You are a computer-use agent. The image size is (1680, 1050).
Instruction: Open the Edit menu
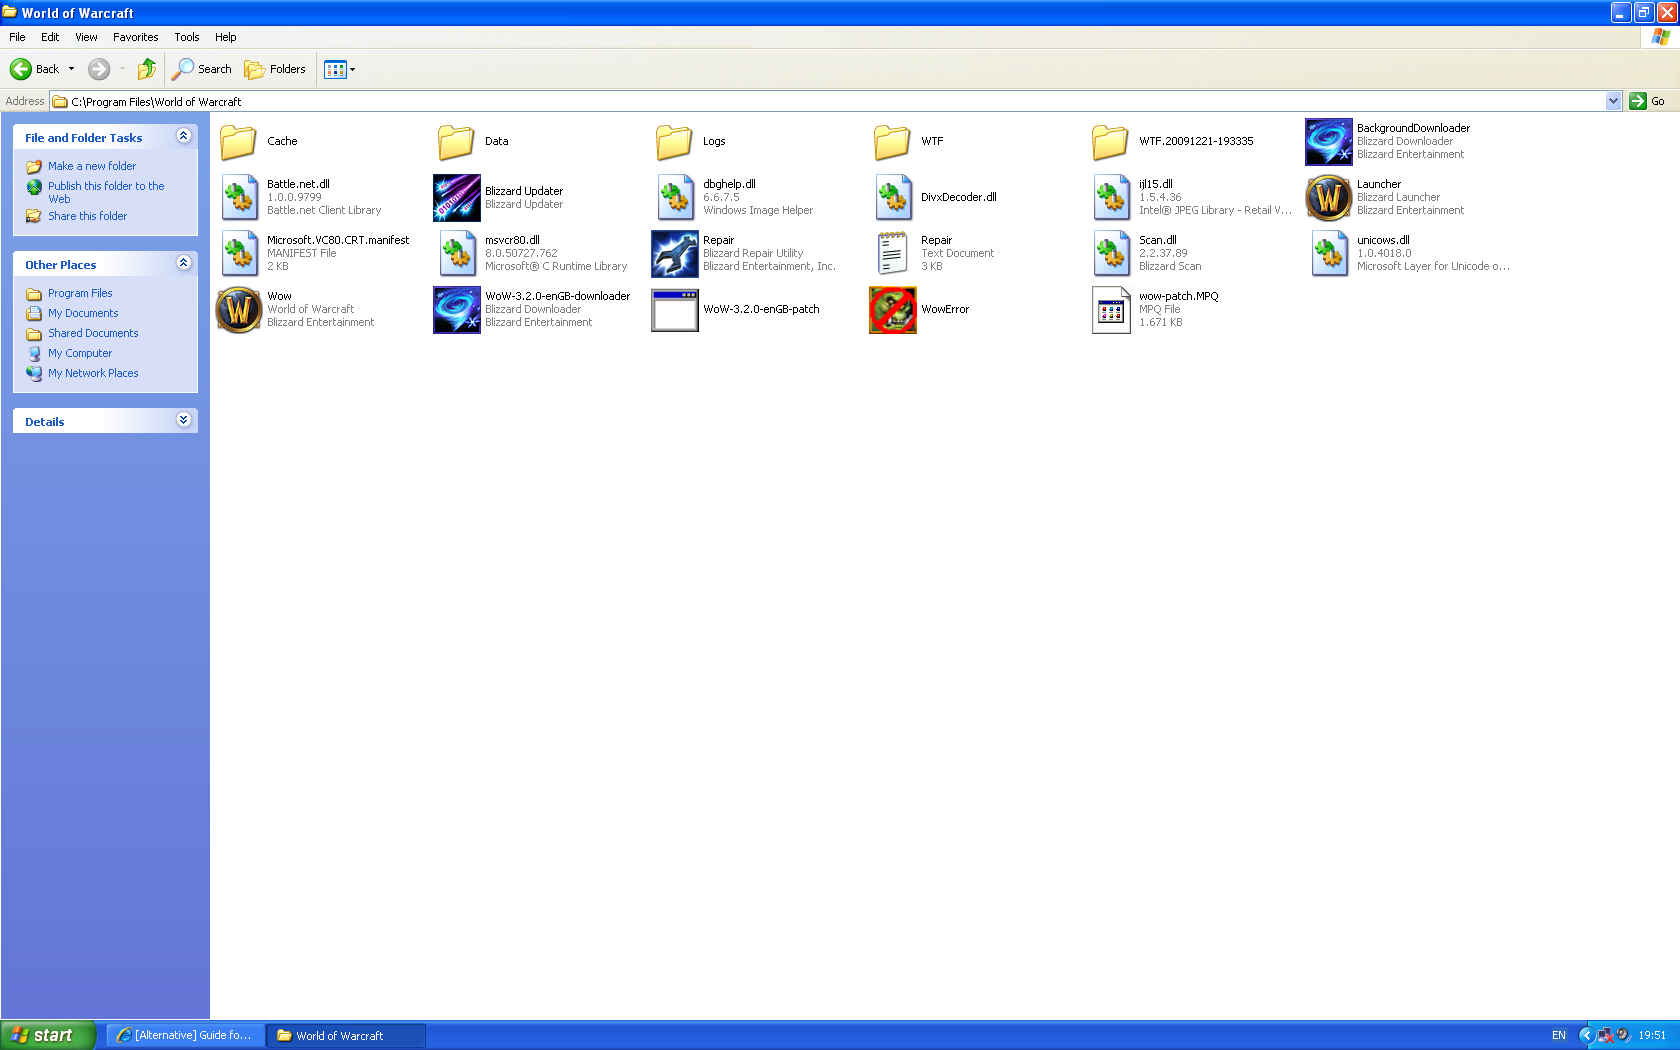pyautogui.click(x=50, y=37)
